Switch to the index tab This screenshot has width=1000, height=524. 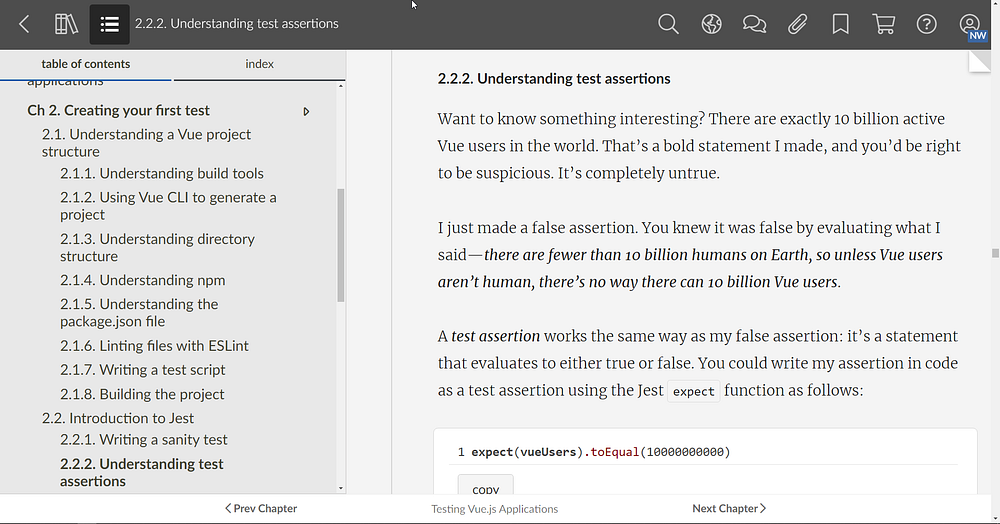(259, 64)
